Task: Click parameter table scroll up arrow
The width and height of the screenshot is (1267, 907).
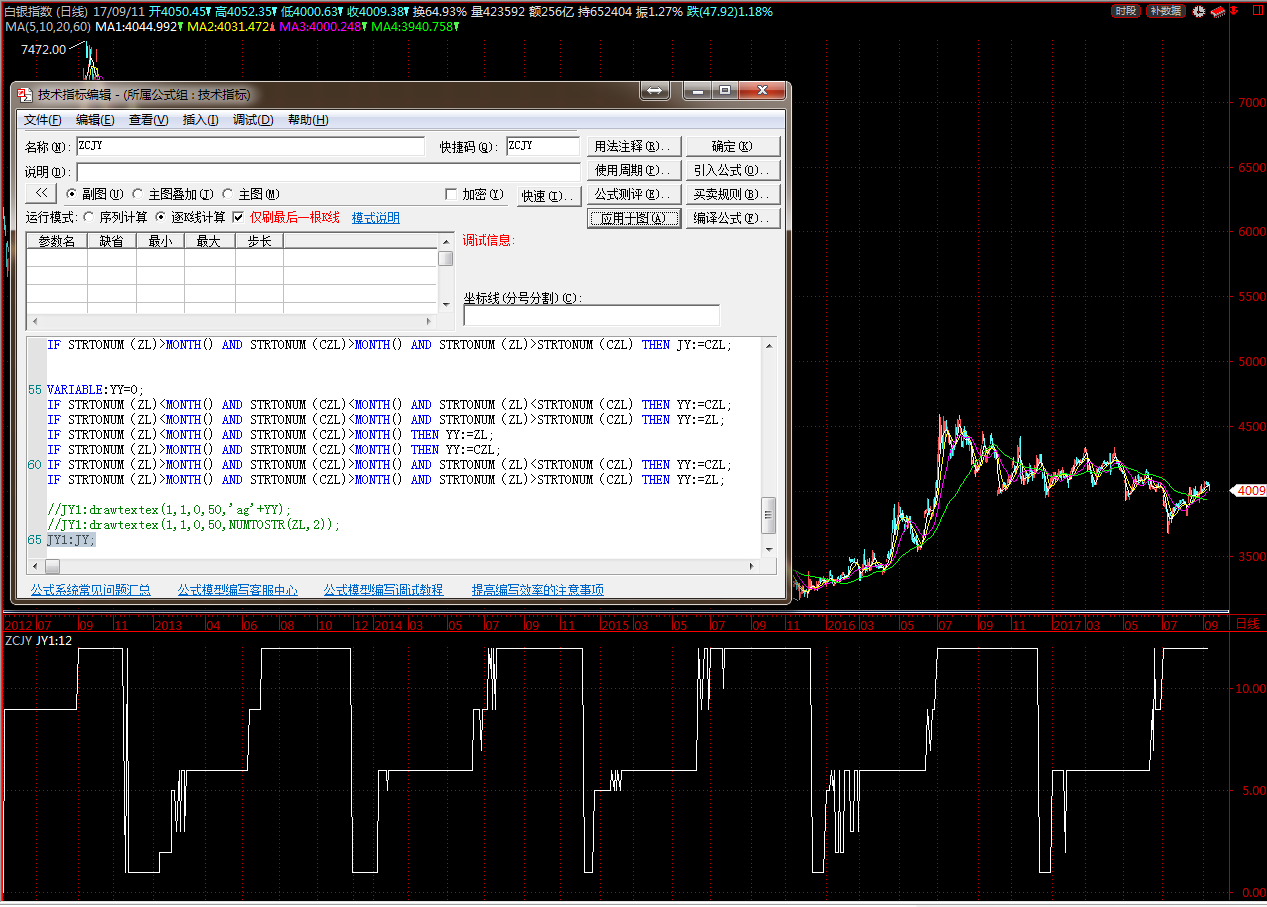Action: coord(446,241)
